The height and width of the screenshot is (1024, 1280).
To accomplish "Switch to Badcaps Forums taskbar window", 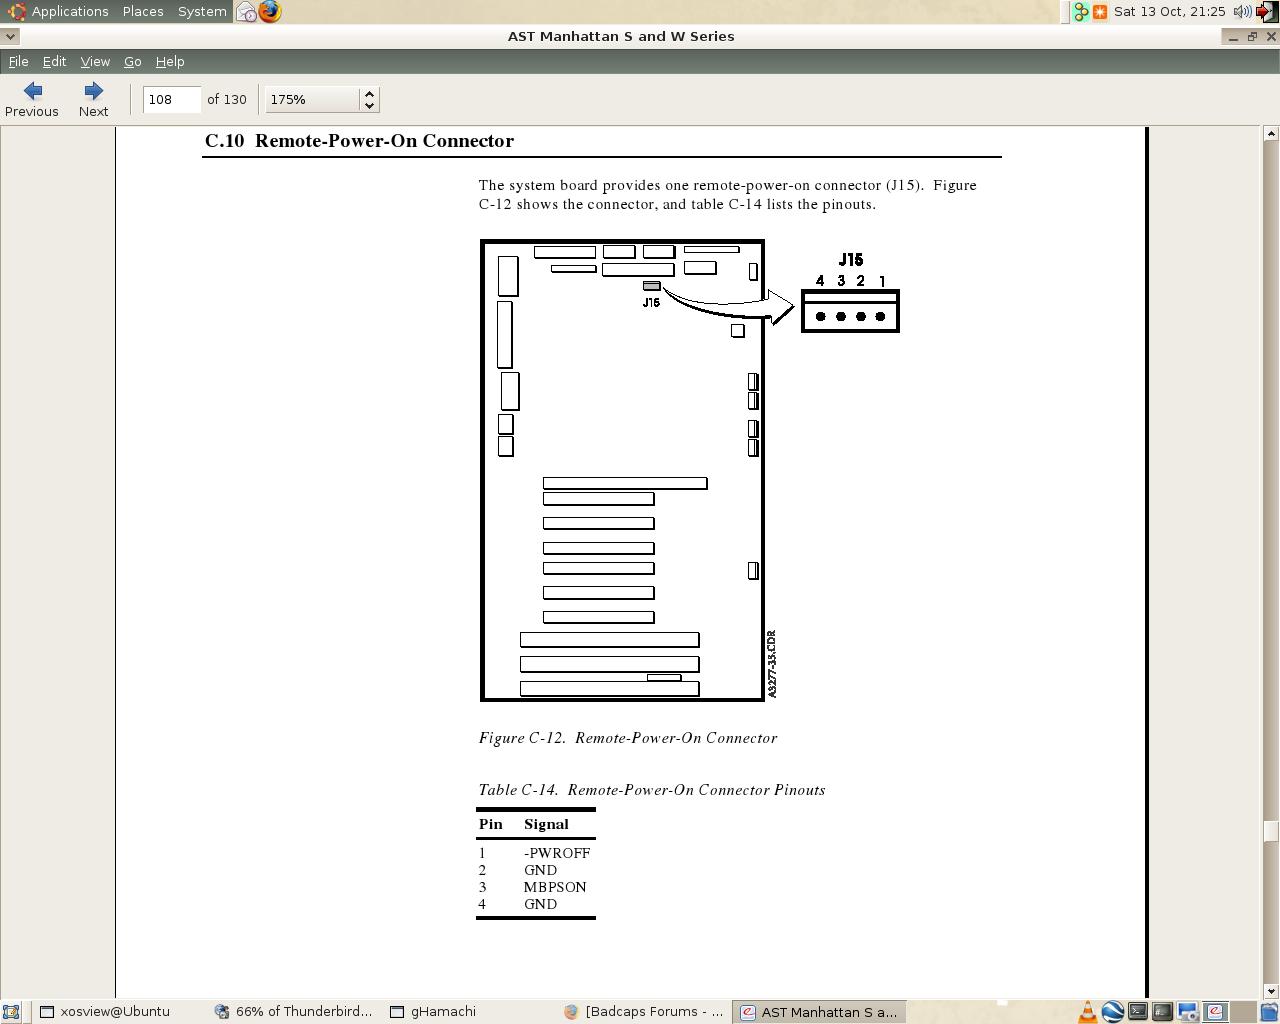I will (x=643, y=1012).
